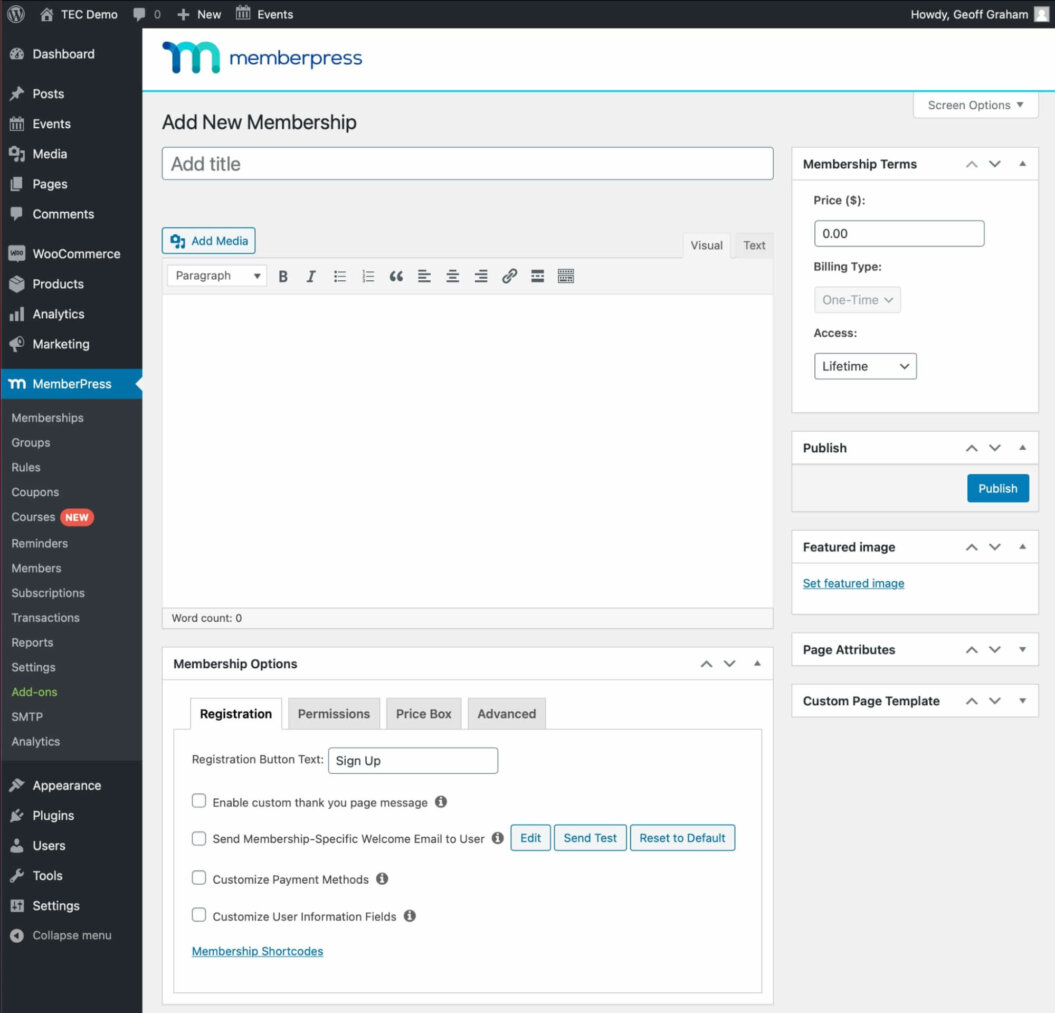Click Edit welcome email button
This screenshot has height=1013, width=1055.
(x=530, y=838)
